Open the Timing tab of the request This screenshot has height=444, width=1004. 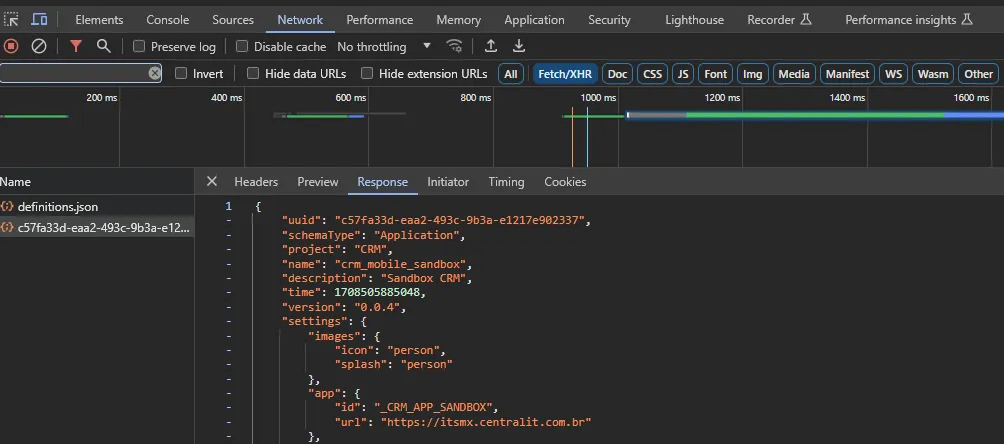pyautogui.click(x=506, y=182)
